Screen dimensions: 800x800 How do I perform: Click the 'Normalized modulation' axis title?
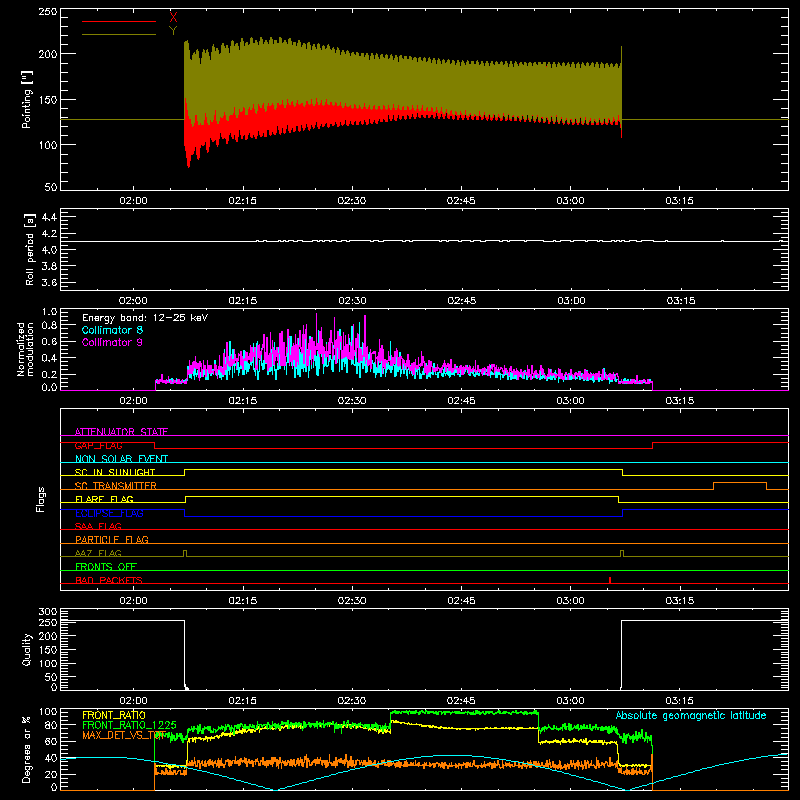[x=25, y=349]
